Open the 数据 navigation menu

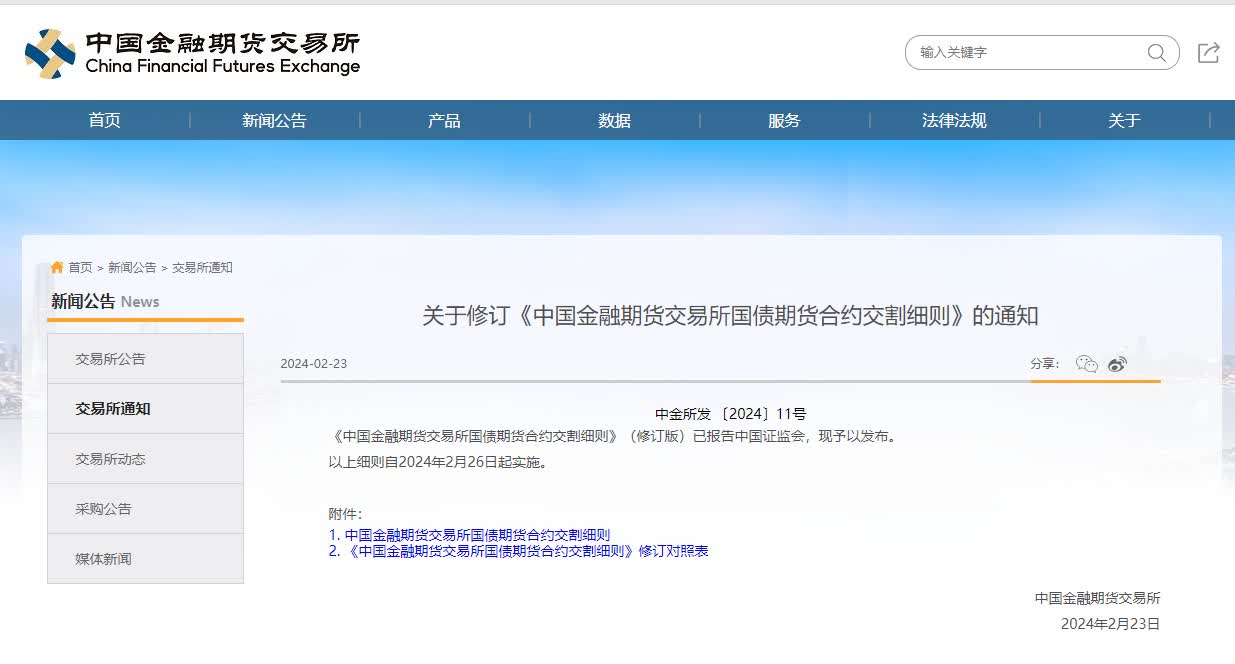point(614,120)
